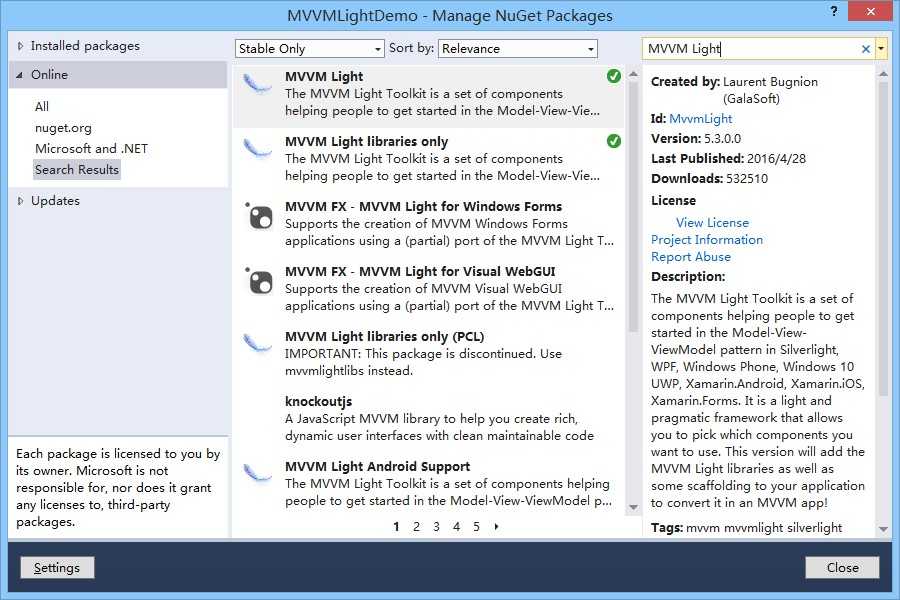Open the MvvmLight Id link
The image size is (900, 600).
pos(700,119)
